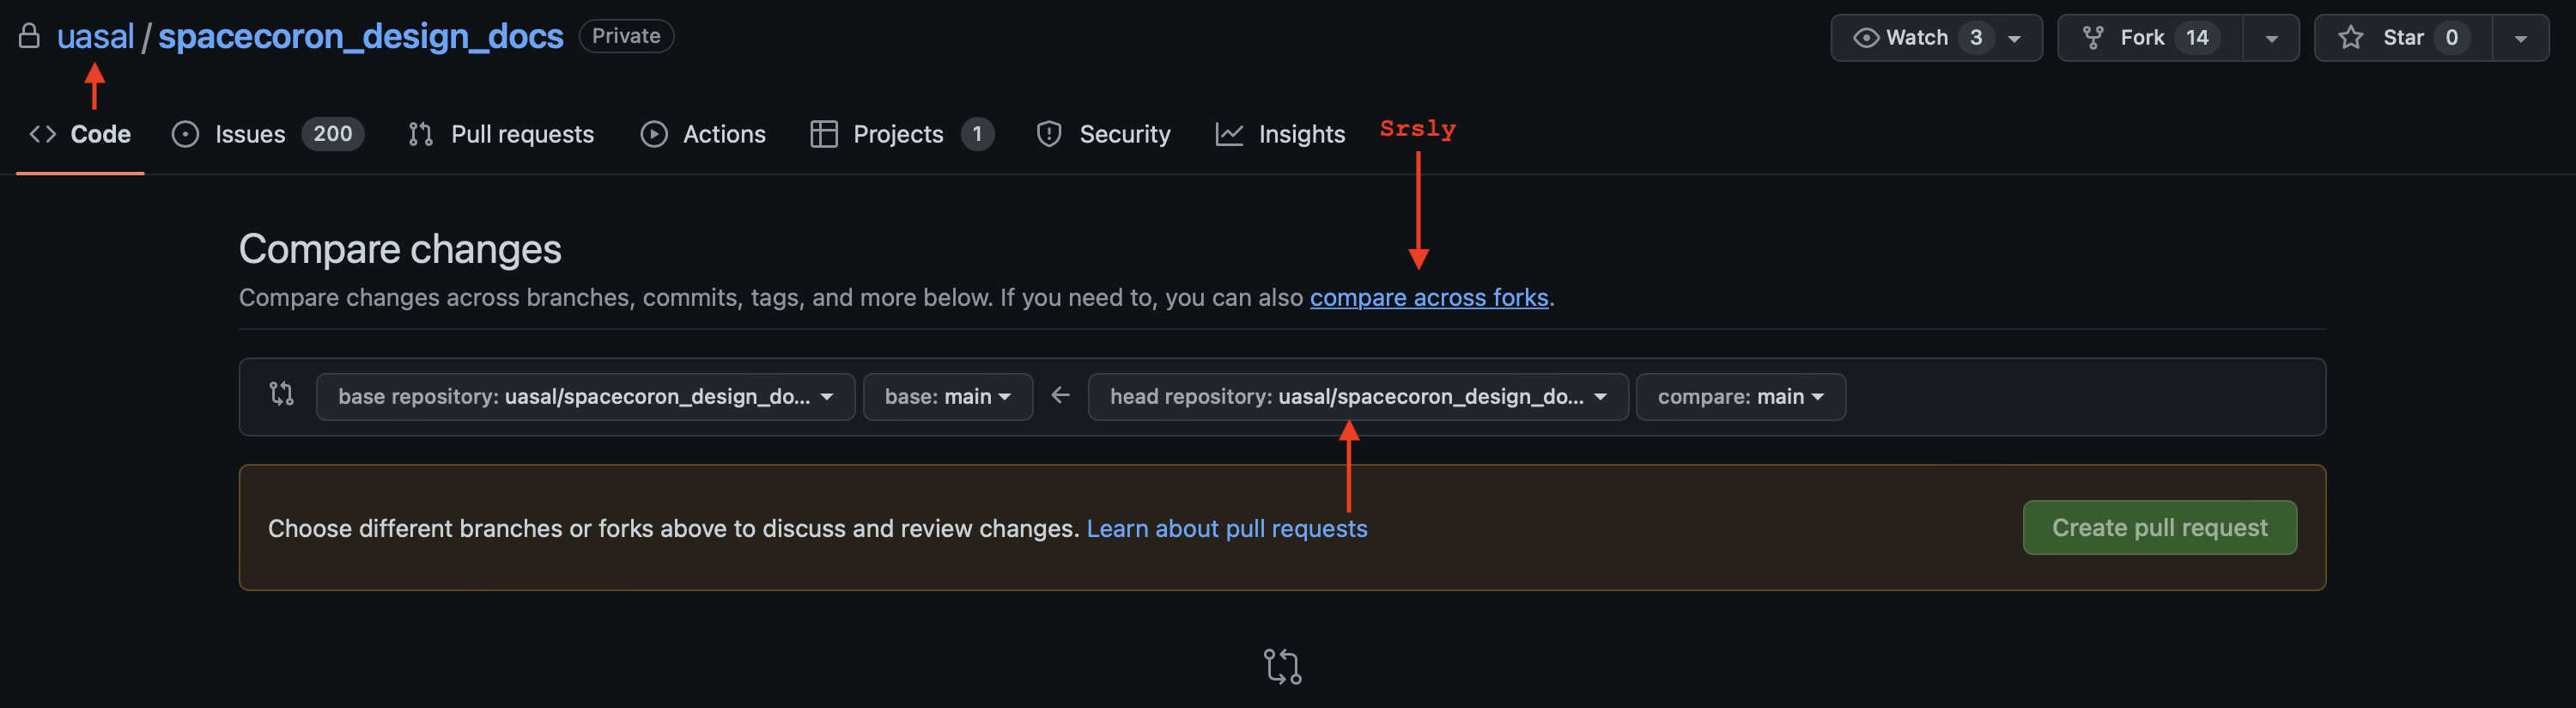Viewport: 2576px width, 708px height.
Task: Click the Pull requests tab icon
Action: tap(421, 134)
